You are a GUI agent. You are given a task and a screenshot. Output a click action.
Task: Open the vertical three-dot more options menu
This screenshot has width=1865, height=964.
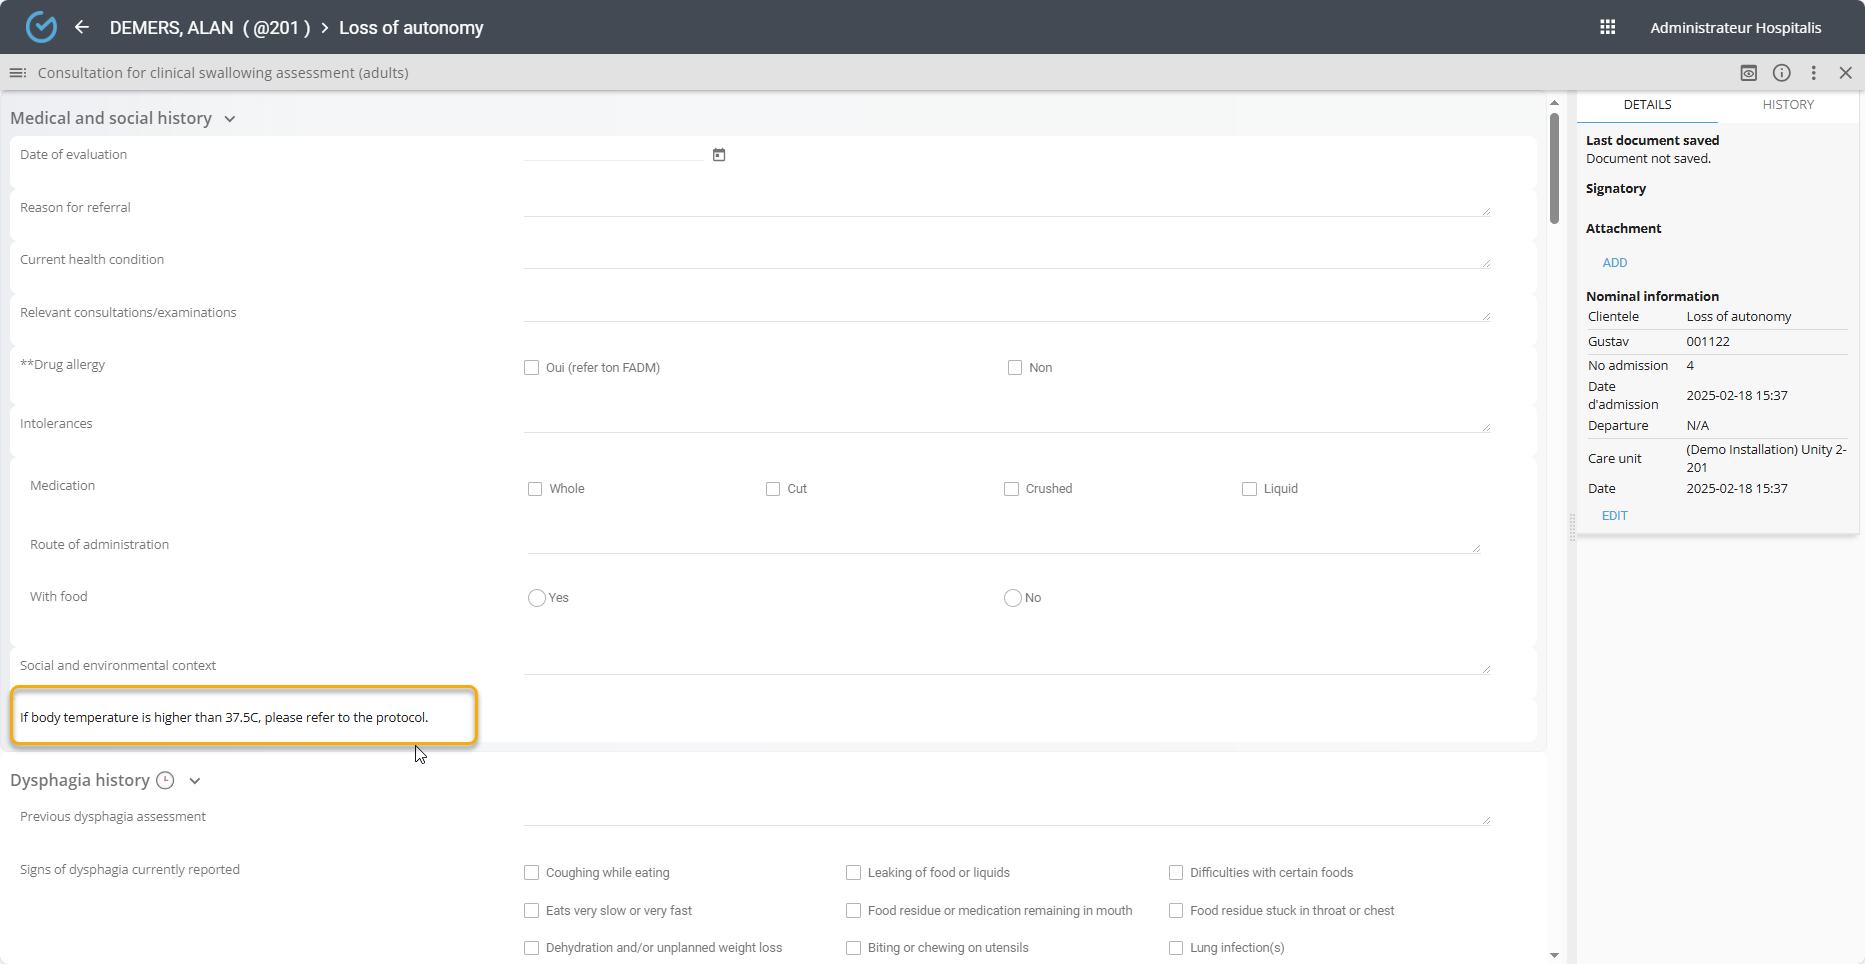coord(1813,73)
